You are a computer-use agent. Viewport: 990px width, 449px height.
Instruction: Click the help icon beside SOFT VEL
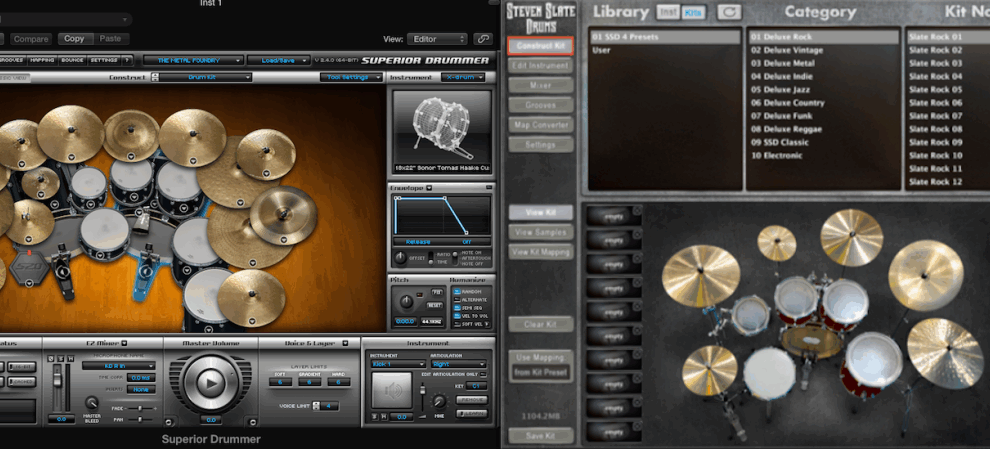487,324
